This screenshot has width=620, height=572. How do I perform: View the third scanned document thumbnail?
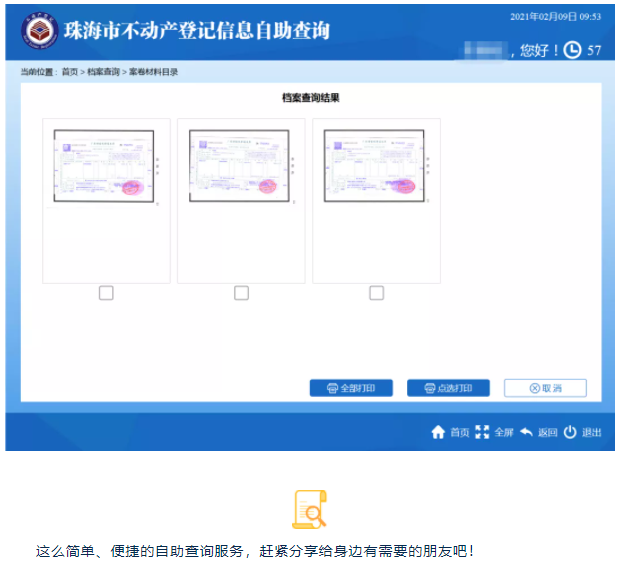(x=374, y=166)
